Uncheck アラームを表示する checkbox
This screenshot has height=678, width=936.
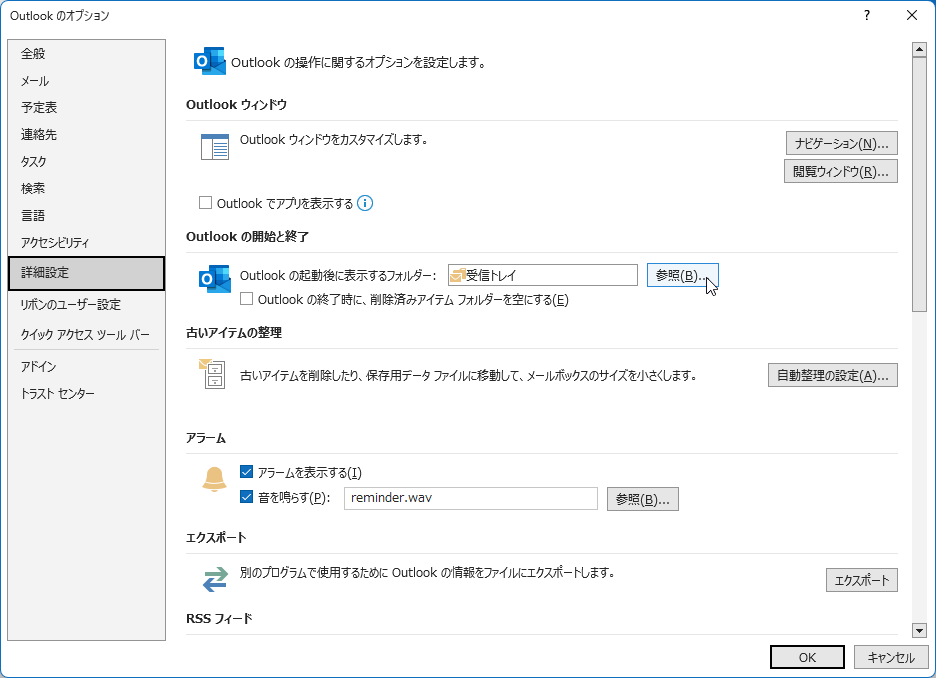[247, 472]
